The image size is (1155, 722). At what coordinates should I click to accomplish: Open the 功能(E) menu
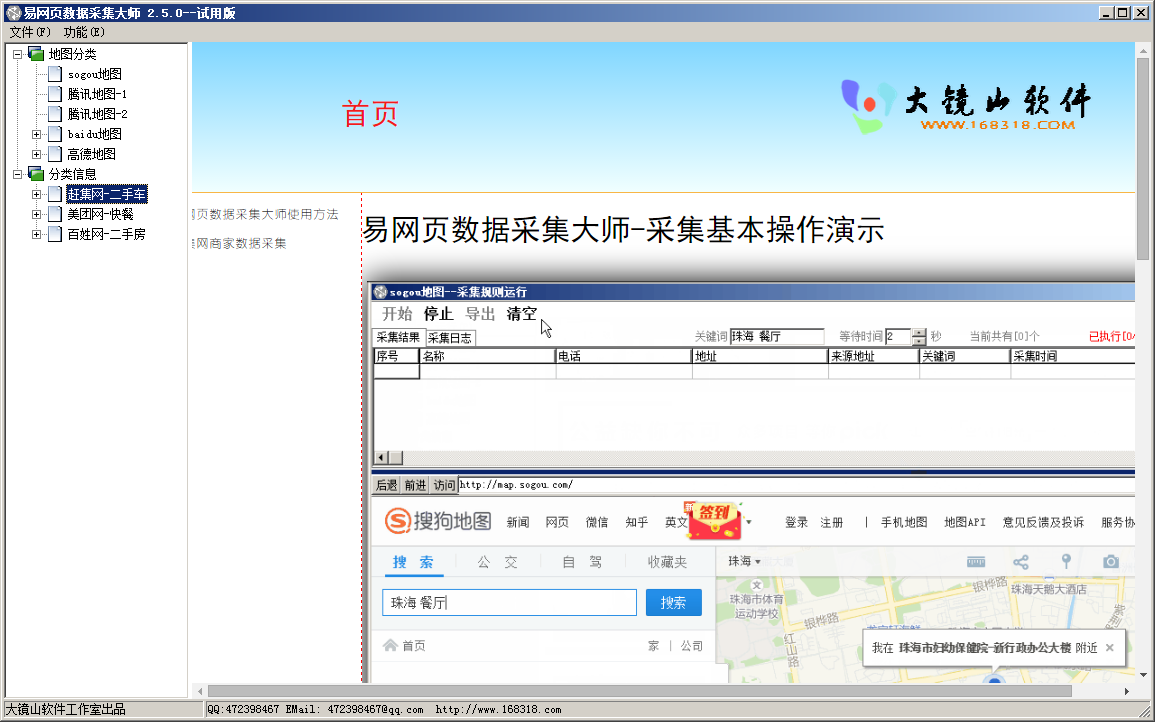point(84,32)
